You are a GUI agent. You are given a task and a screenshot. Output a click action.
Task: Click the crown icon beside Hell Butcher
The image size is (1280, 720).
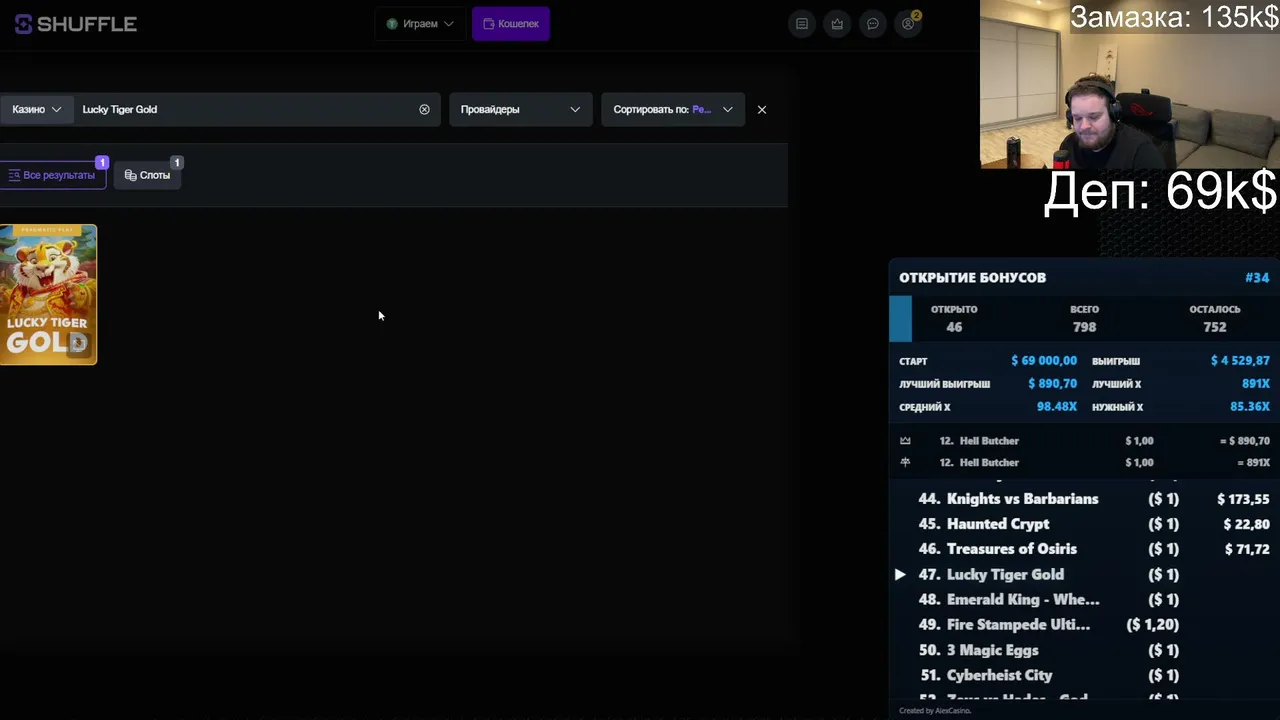(x=905, y=441)
